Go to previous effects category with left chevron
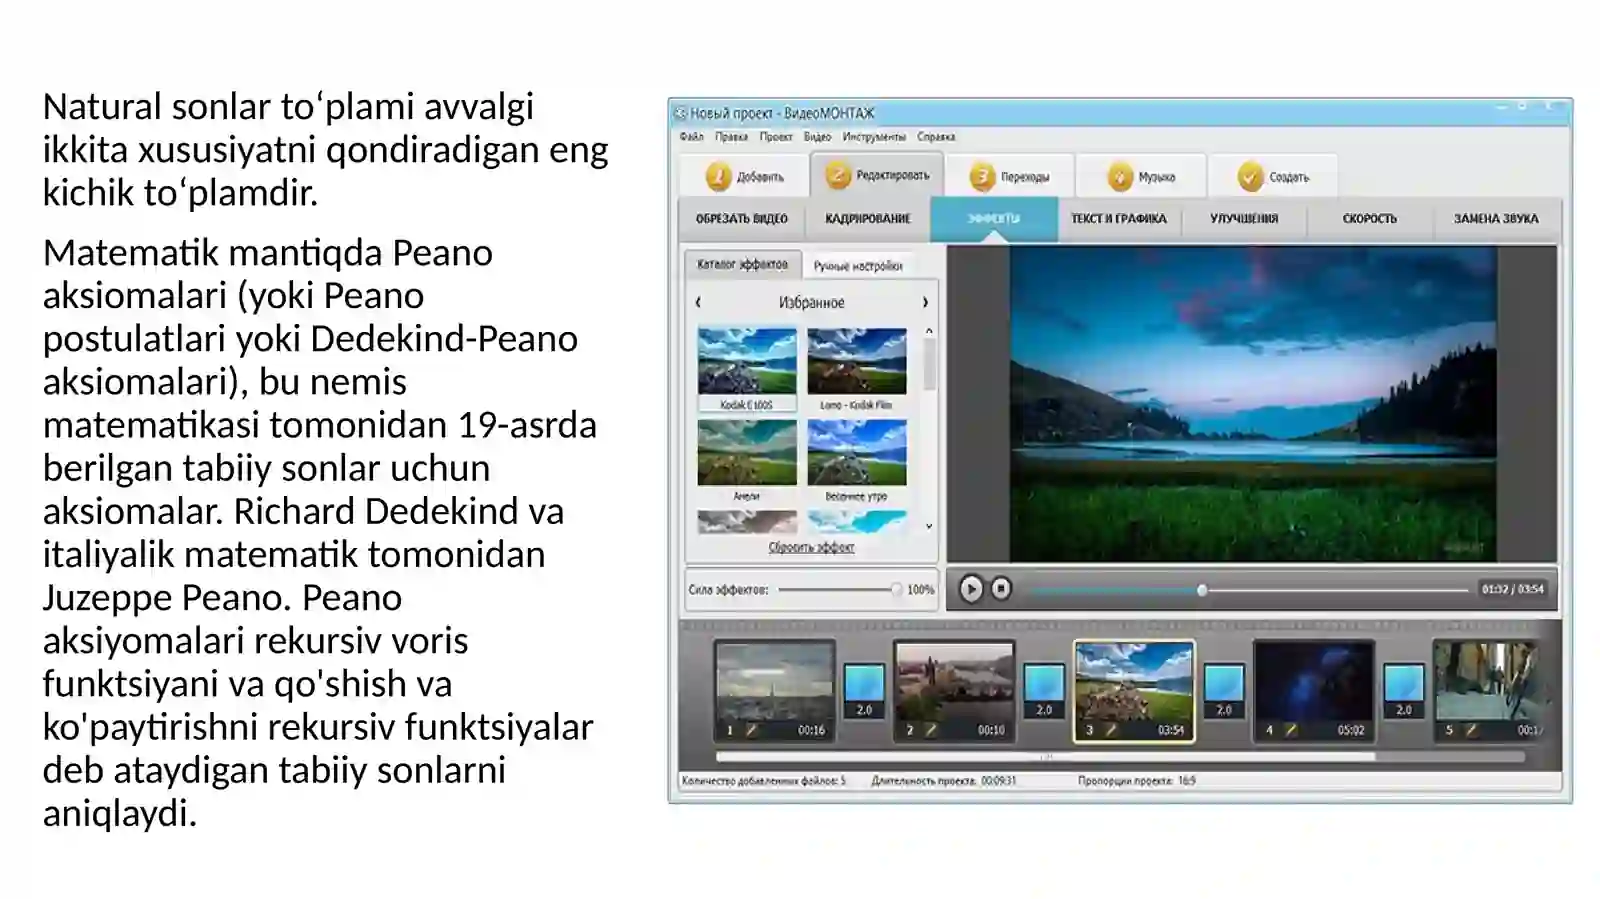 click(698, 302)
